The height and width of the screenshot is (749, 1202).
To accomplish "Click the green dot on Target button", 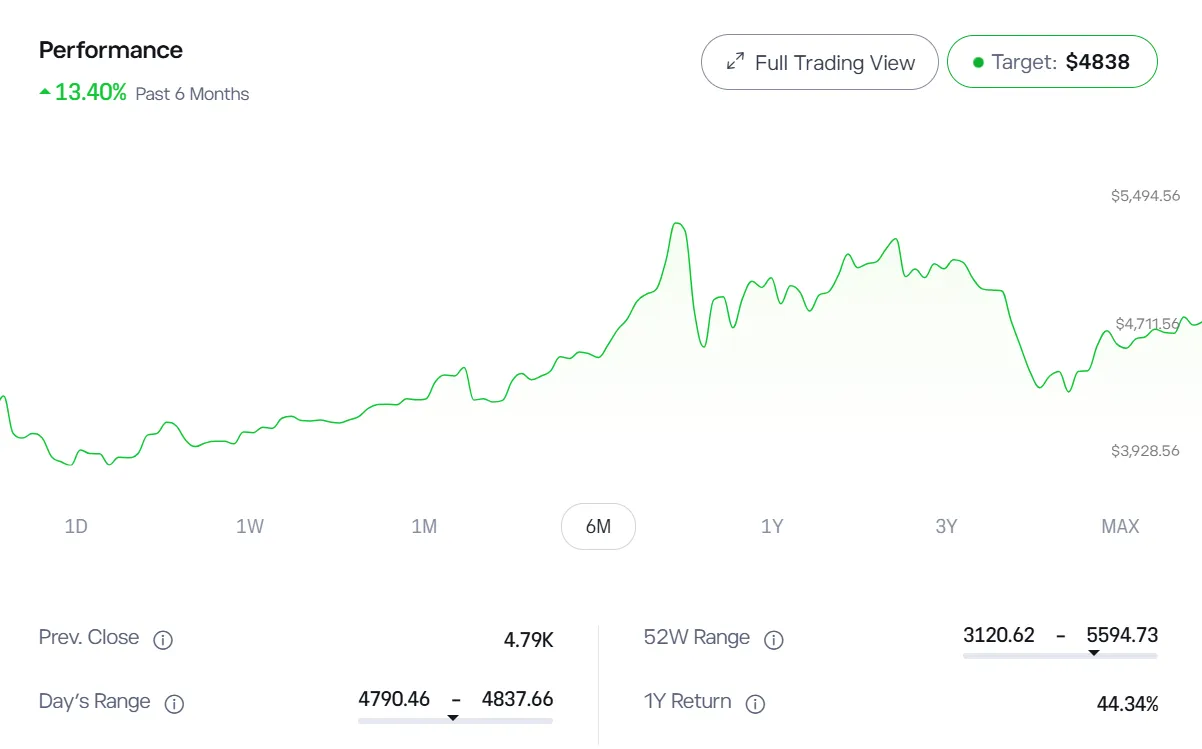I will coord(978,62).
